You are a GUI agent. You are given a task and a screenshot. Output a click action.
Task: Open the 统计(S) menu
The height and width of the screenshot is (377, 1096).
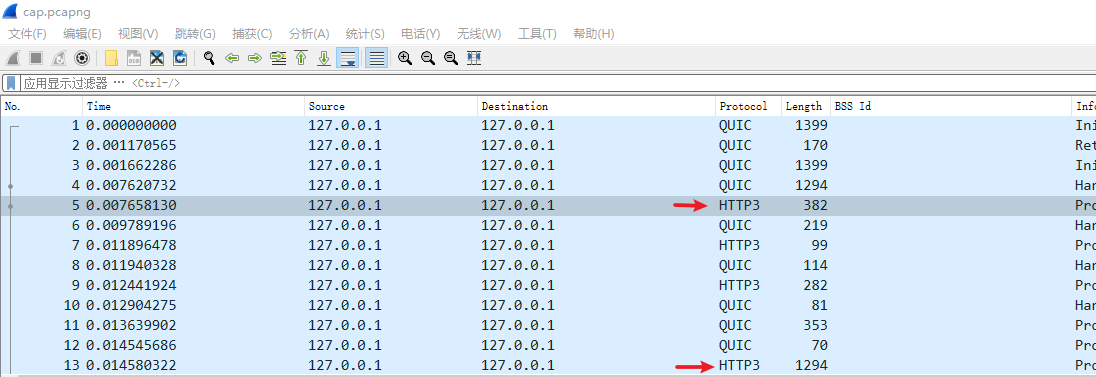point(365,34)
